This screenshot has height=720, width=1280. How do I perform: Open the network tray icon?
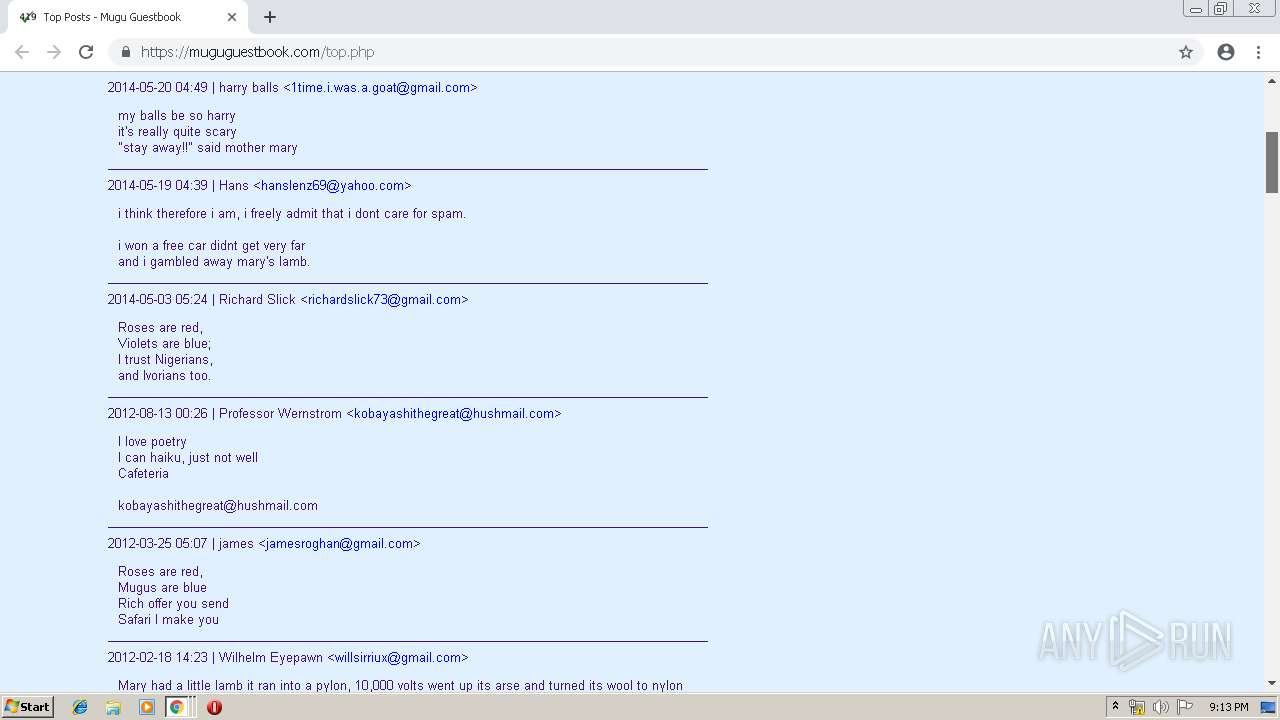(x=1137, y=707)
